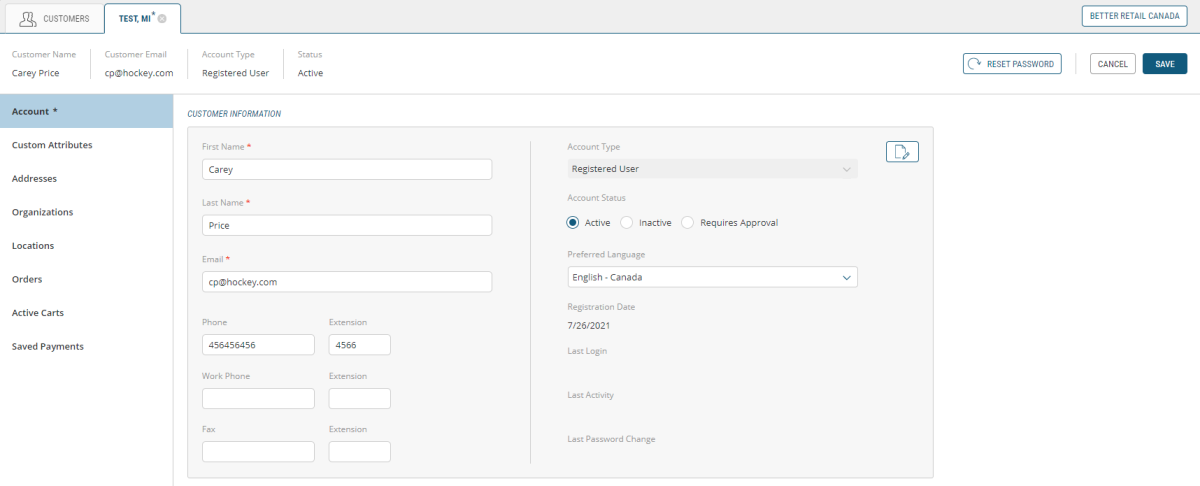Click the Reset Password button
Viewport: 1200px width, 486px height.
pyautogui.click(x=1012, y=64)
